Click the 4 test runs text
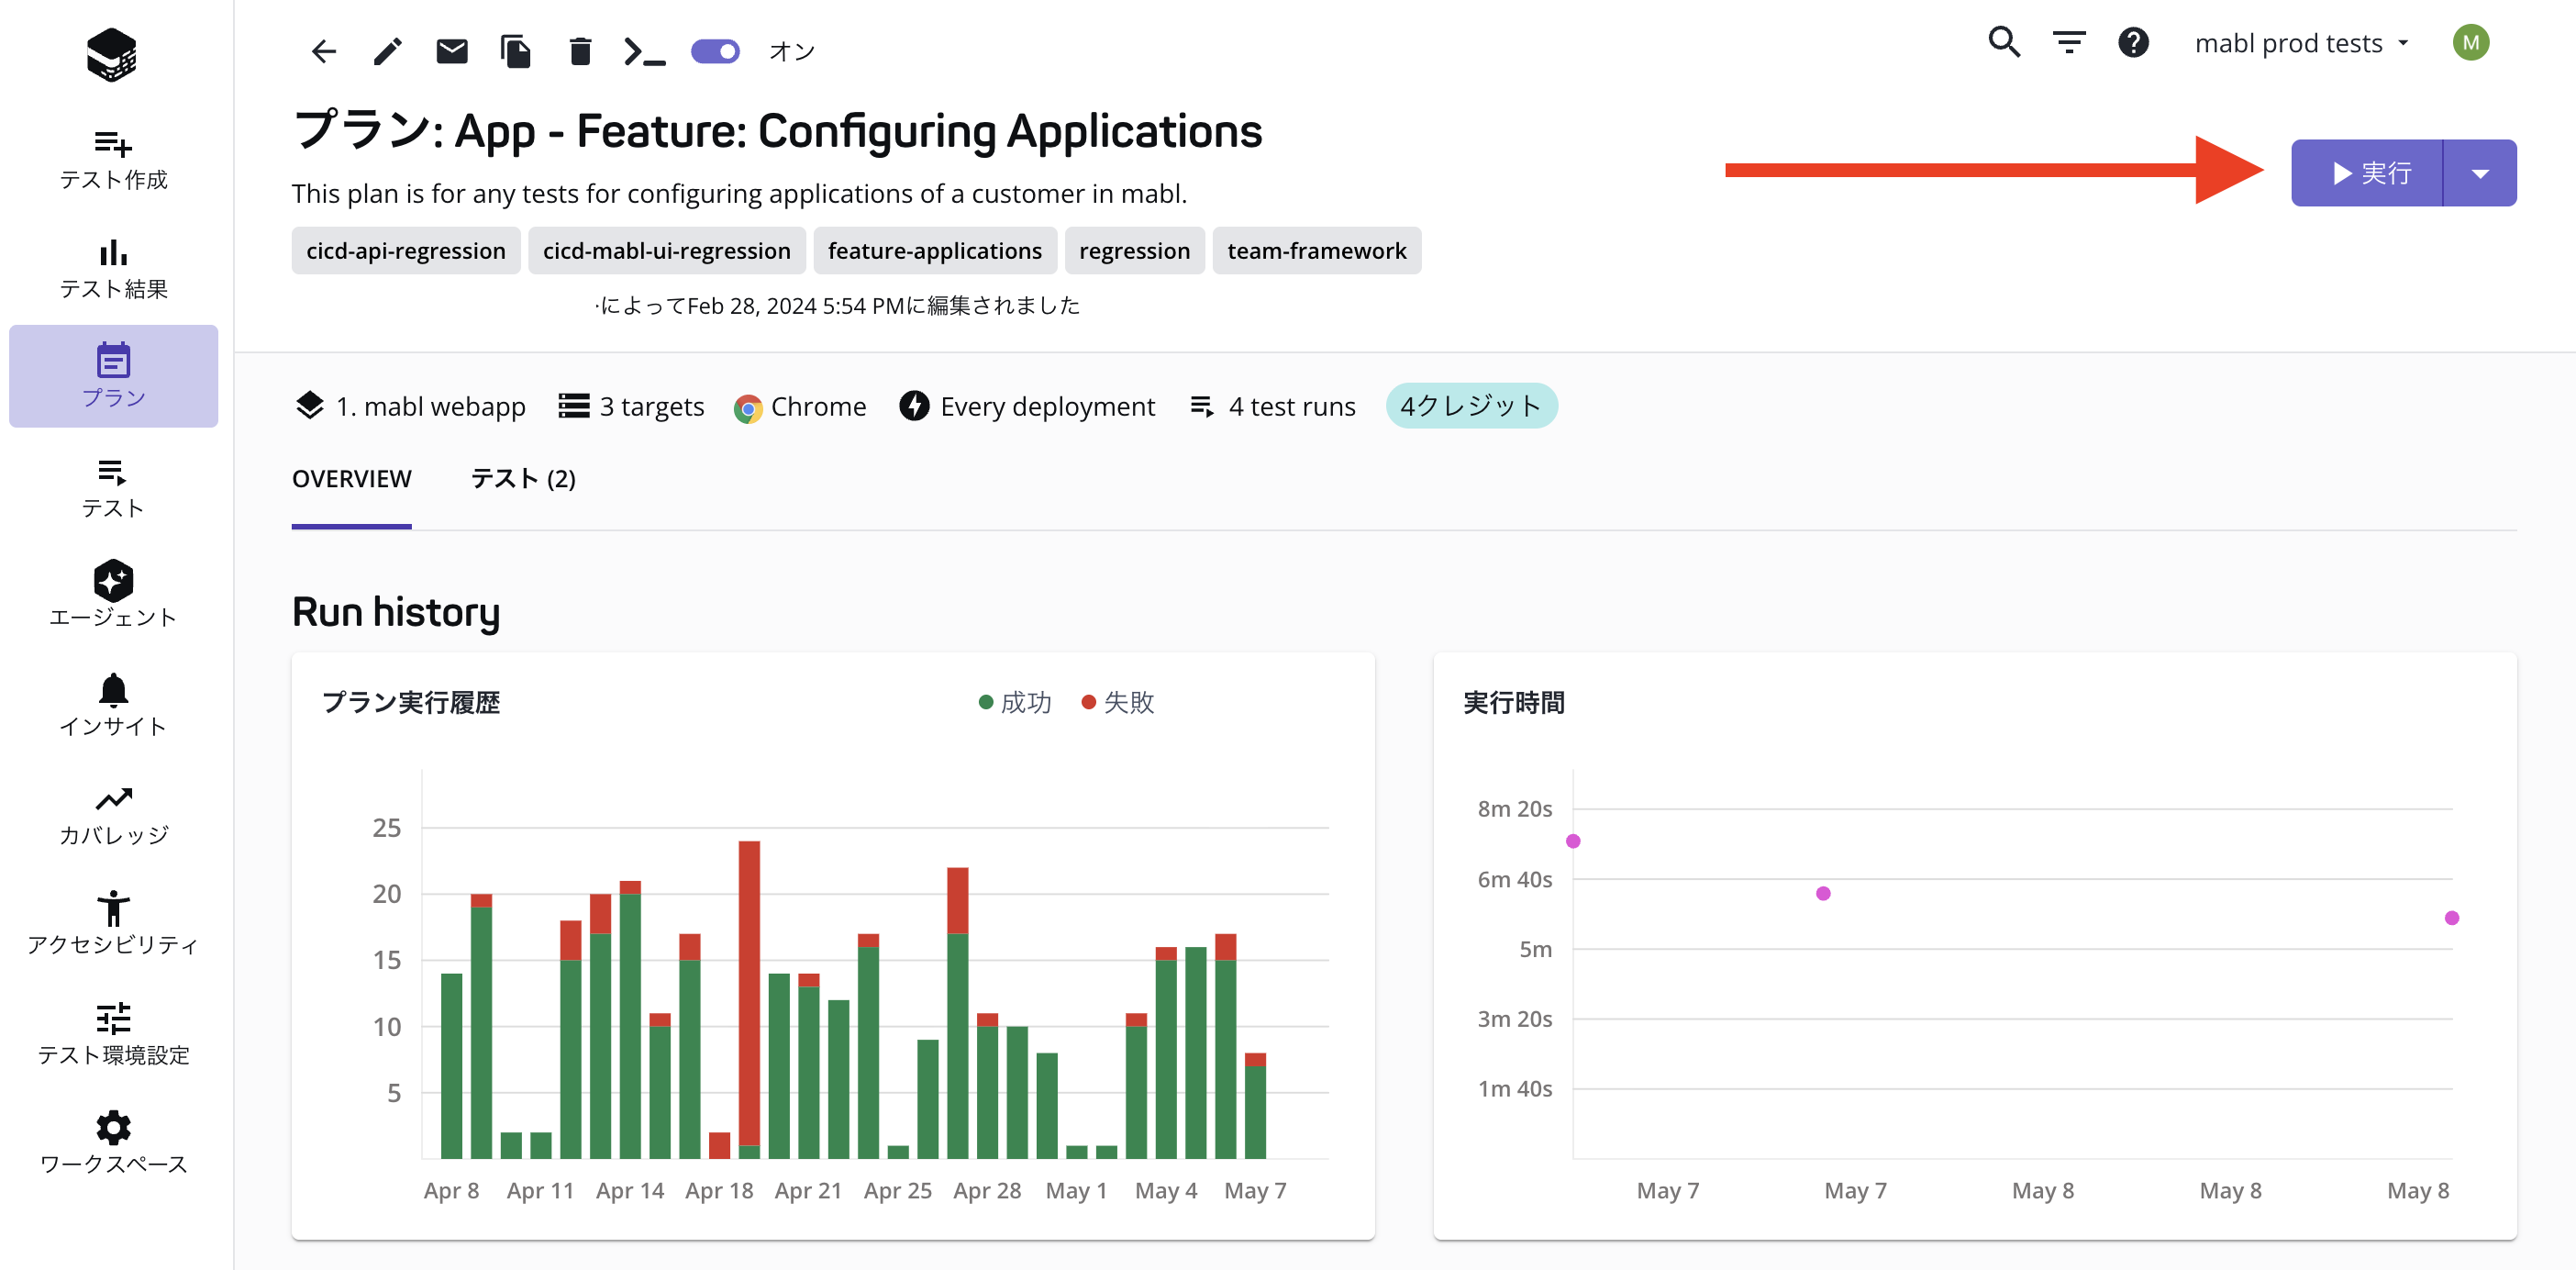Screen dimensions: 2576x1270 [x=1292, y=406]
